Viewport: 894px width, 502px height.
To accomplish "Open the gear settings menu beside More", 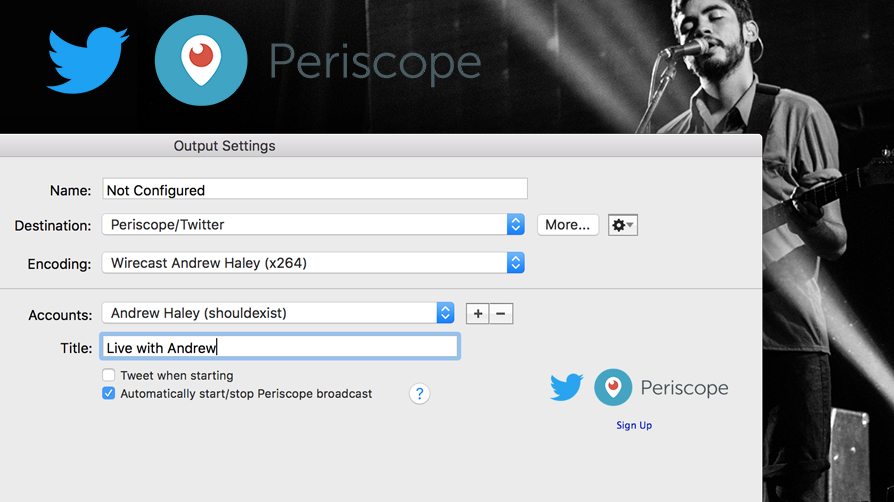I will click(622, 225).
